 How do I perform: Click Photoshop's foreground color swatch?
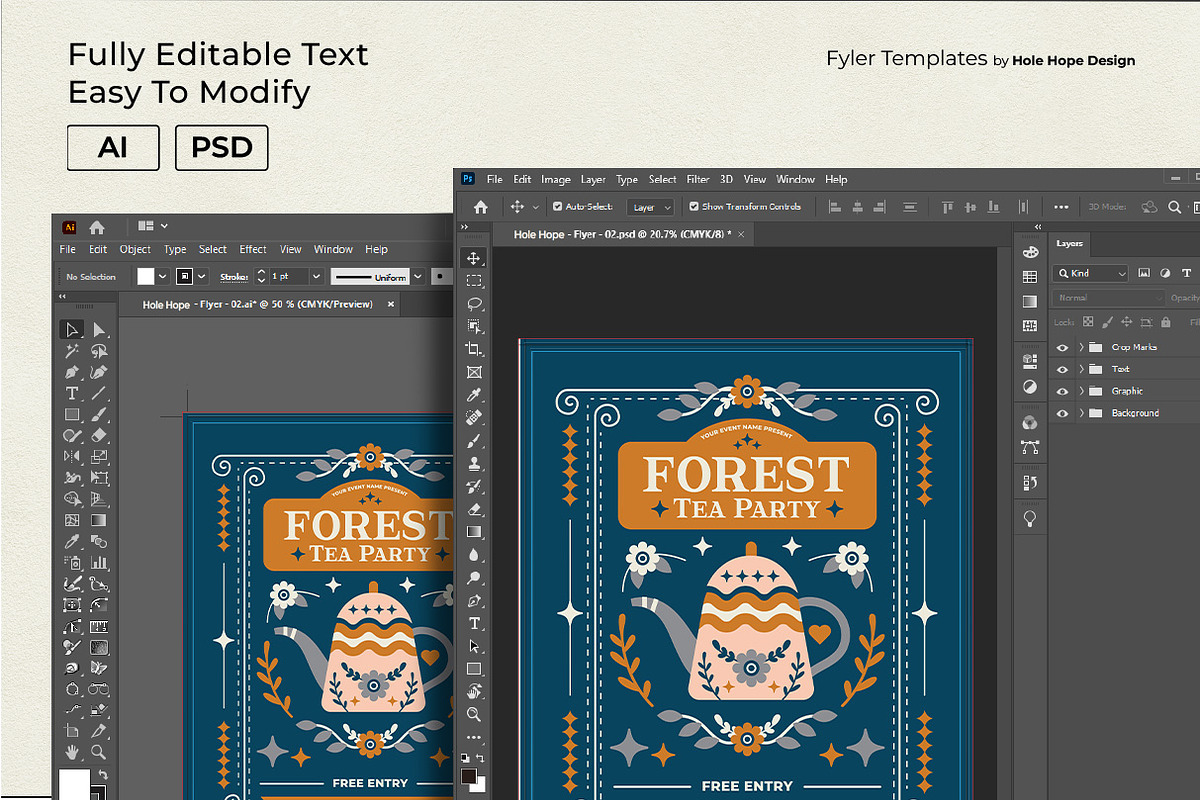pos(469,776)
